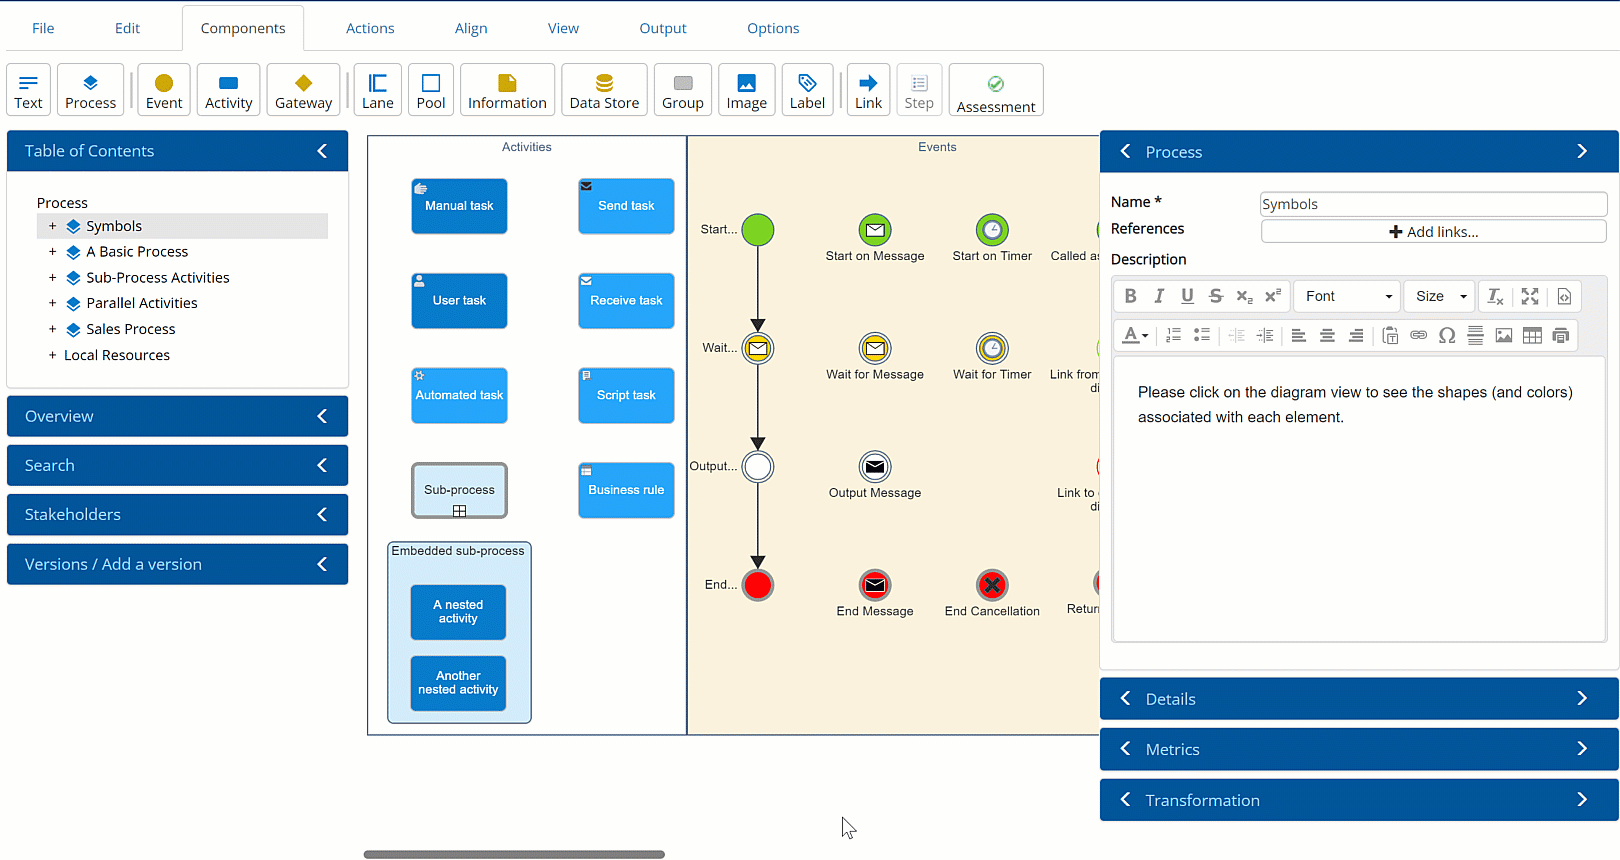Image resolution: width=1620 pixels, height=860 pixels.
Task: Toggle underline formatting
Action: tap(1187, 296)
